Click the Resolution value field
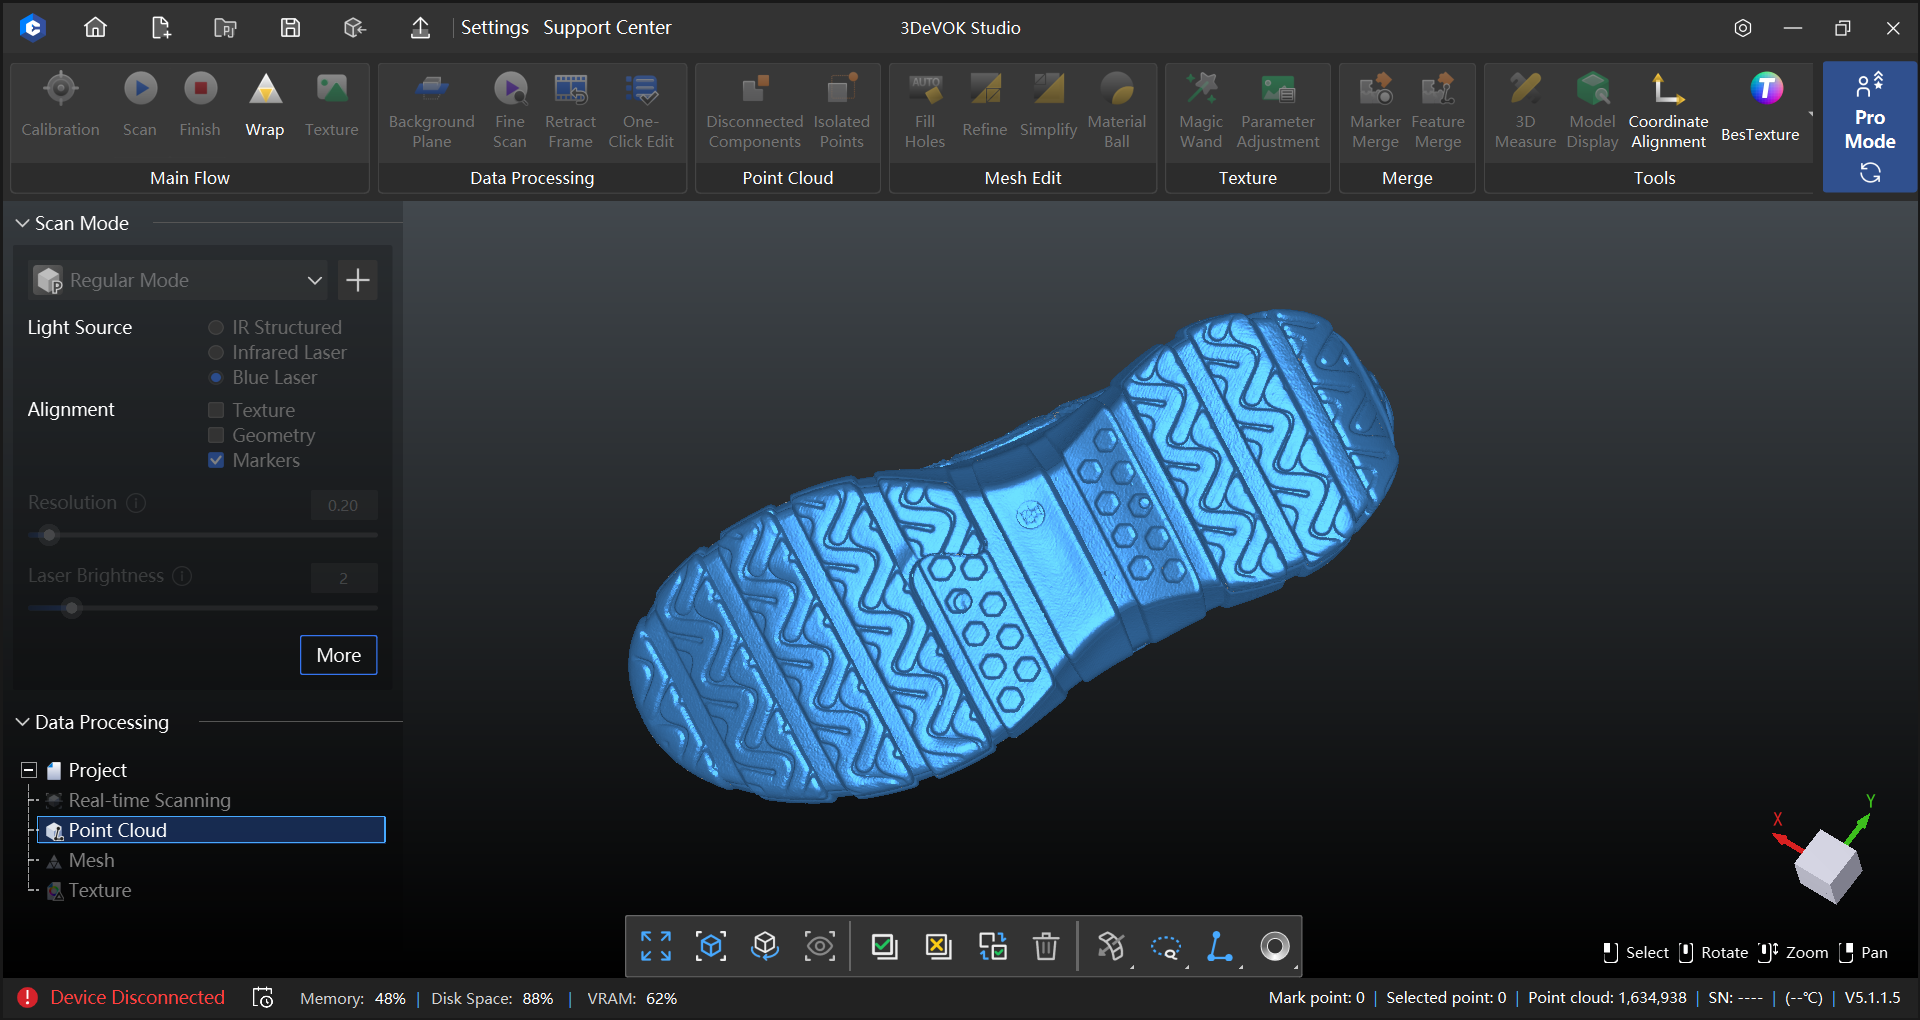 point(343,505)
